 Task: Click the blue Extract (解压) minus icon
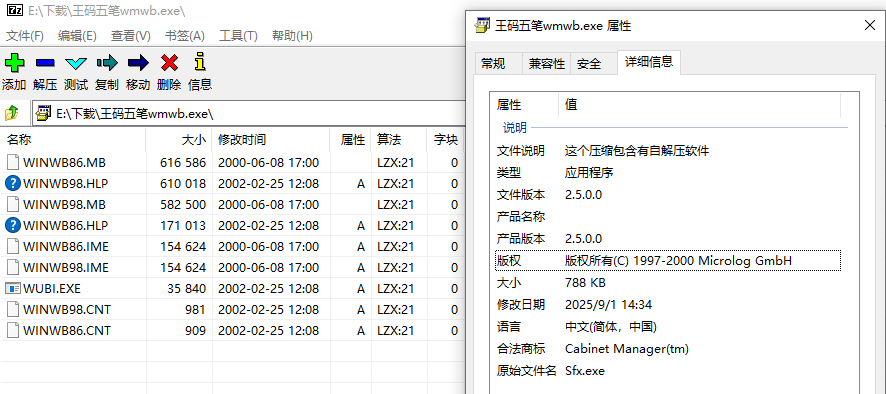(45, 63)
